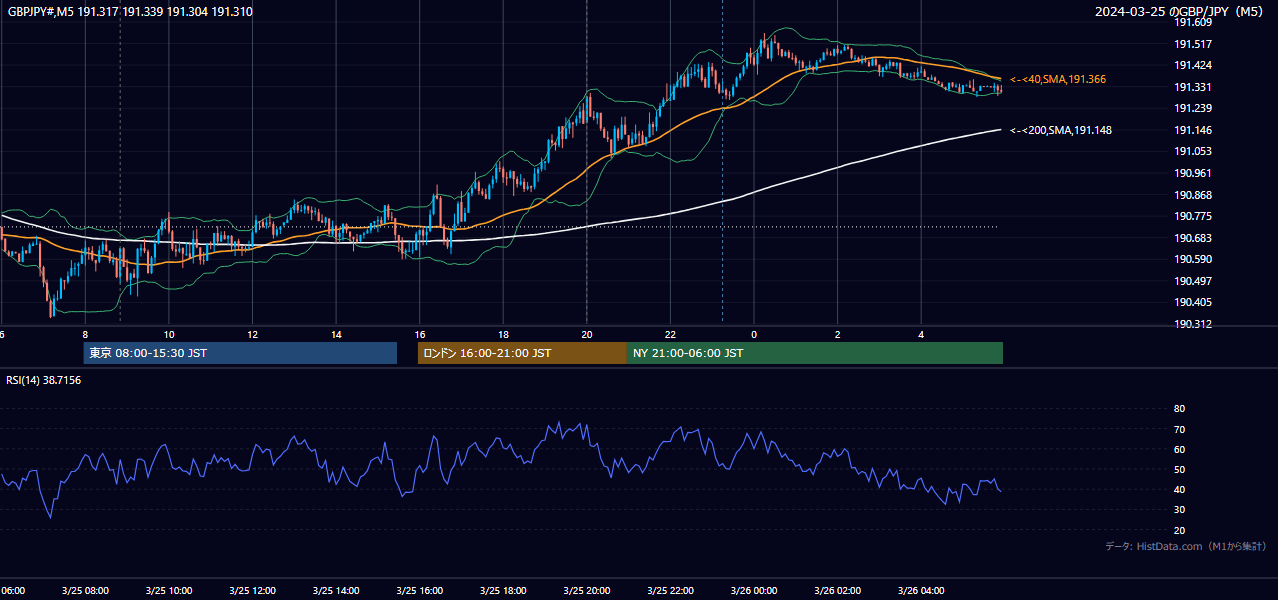Click the bottom date label 3/25 12:00
Viewport: 1278px width, 600px height.
coord(252,591)
